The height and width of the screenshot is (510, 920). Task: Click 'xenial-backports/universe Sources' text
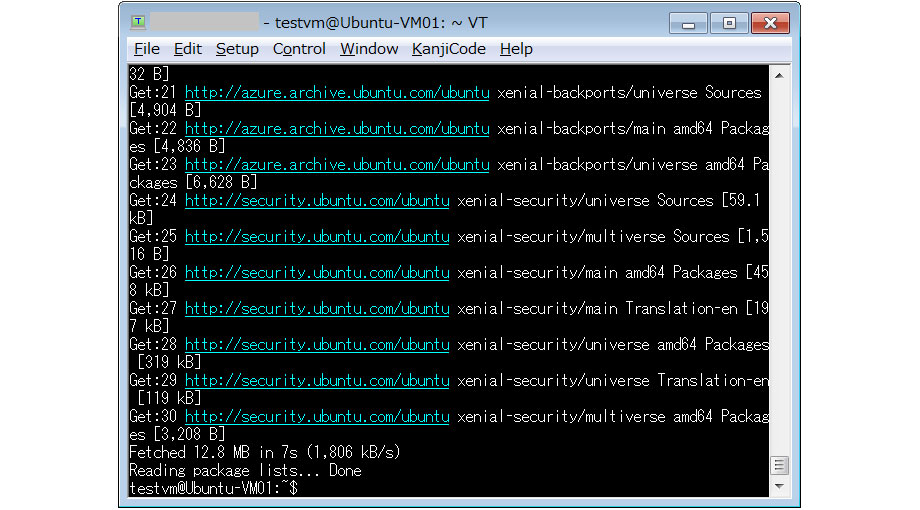629,93
